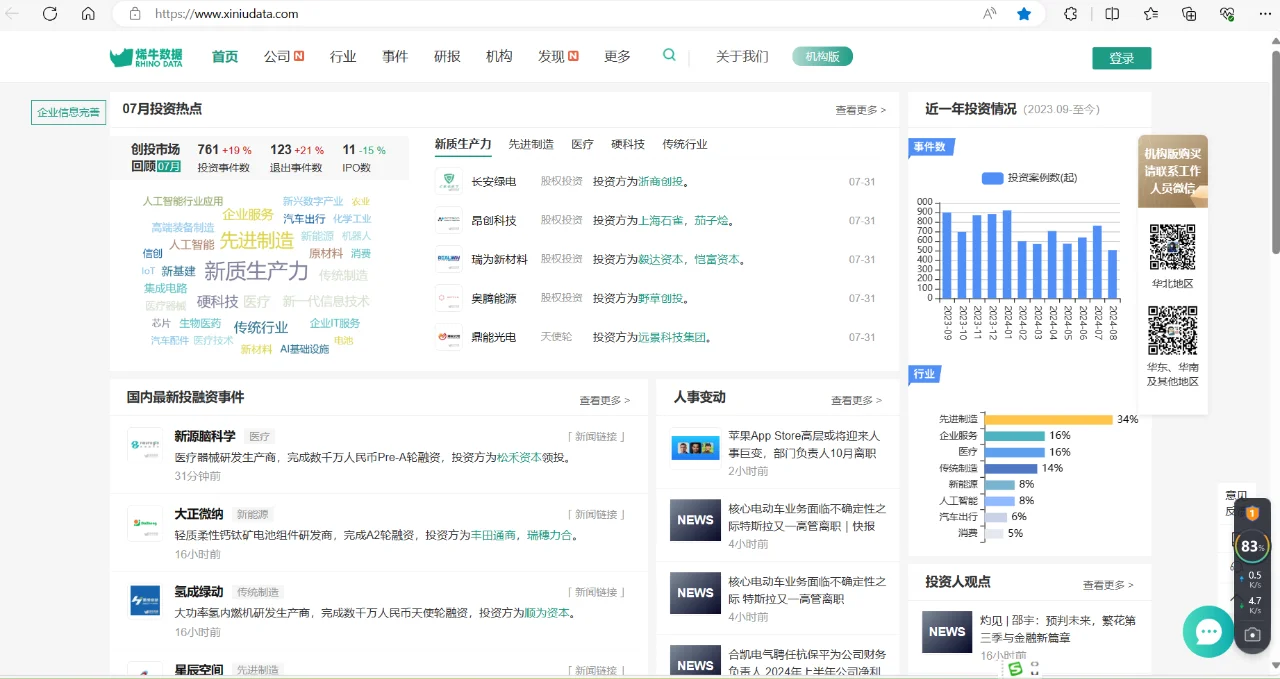The height and width of the screenshot is (679, 1280).
Task: Open the 研报 navigation item
Action: [x=447, y=57]
